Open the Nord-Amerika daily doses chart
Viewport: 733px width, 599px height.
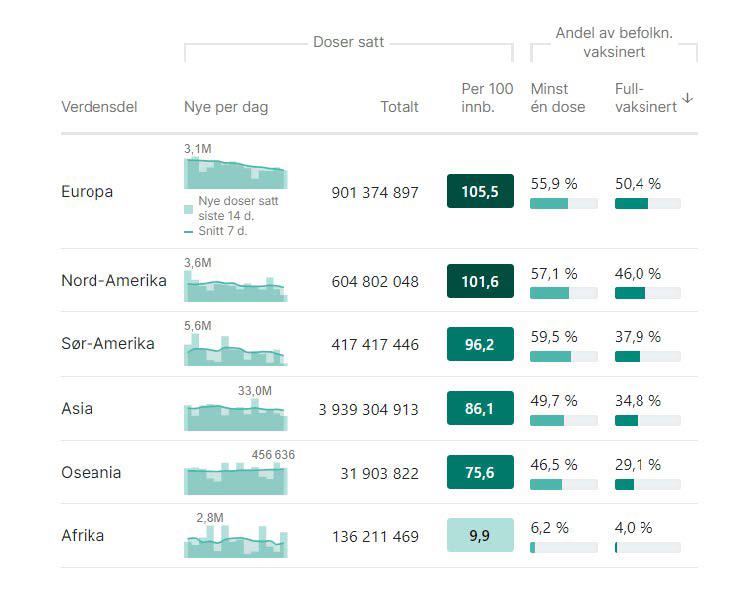(235, 287)
